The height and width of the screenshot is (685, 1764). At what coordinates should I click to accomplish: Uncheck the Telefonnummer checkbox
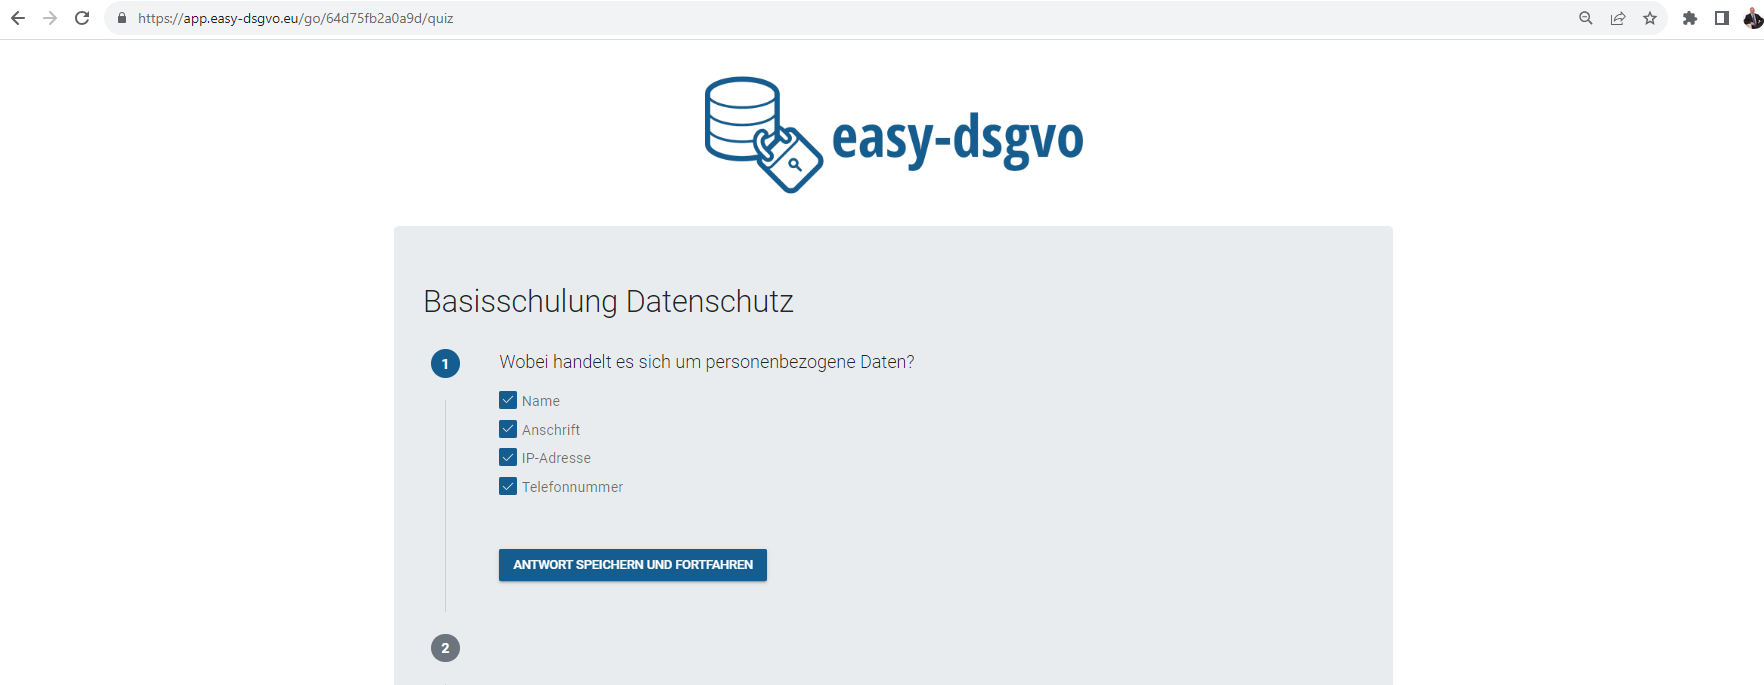click(x=508, y=486)
